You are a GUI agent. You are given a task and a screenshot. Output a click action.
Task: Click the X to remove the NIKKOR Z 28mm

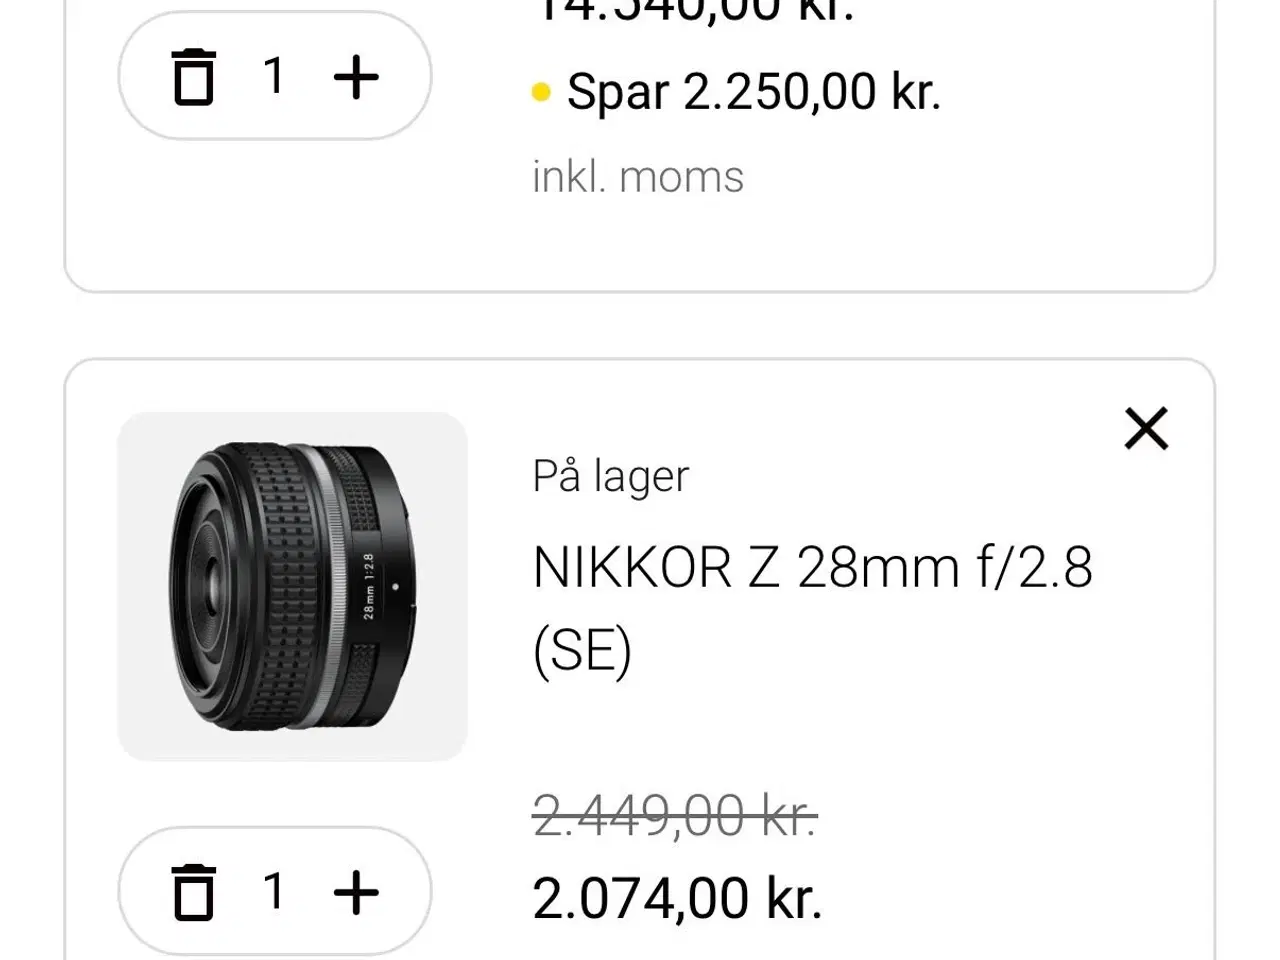click(x=1146, y=428)
